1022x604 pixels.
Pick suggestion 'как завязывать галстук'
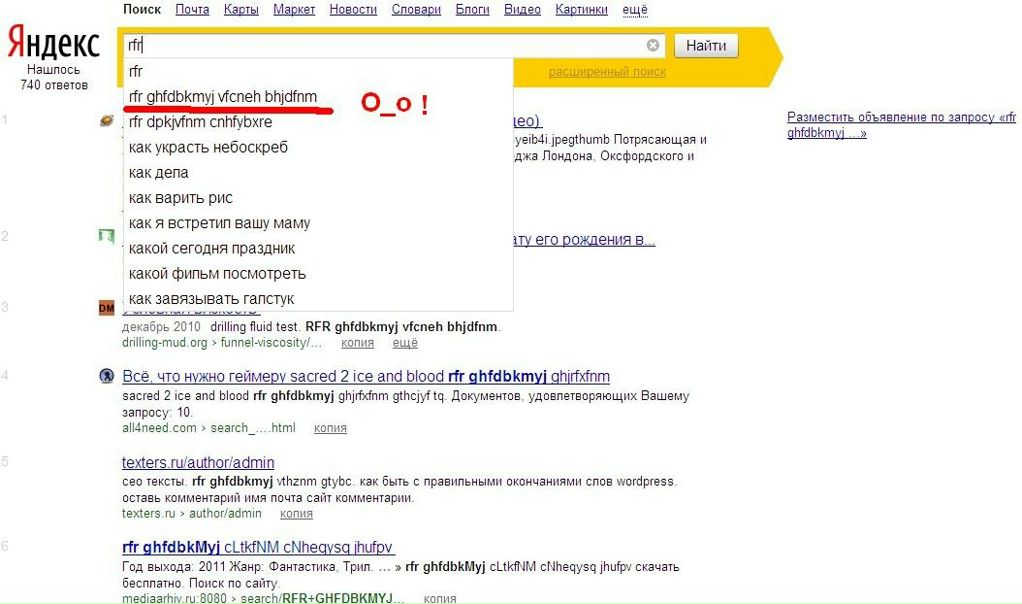click(212, 299)
